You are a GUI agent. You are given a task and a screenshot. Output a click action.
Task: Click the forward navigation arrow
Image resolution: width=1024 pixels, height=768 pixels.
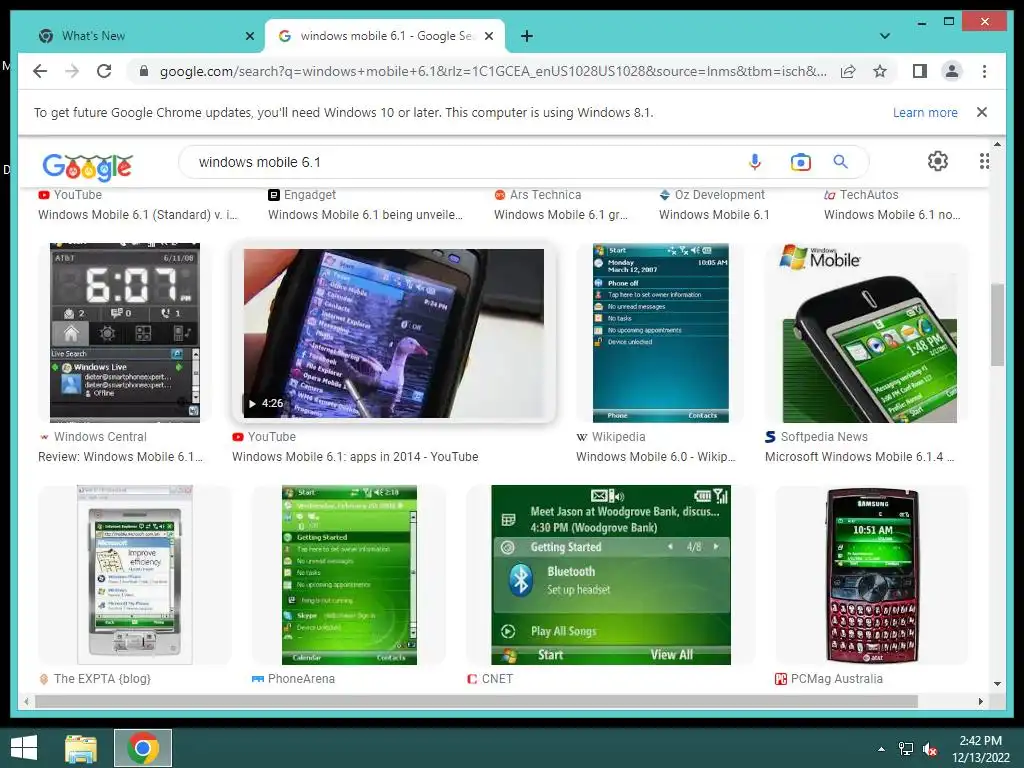(72, 71)
